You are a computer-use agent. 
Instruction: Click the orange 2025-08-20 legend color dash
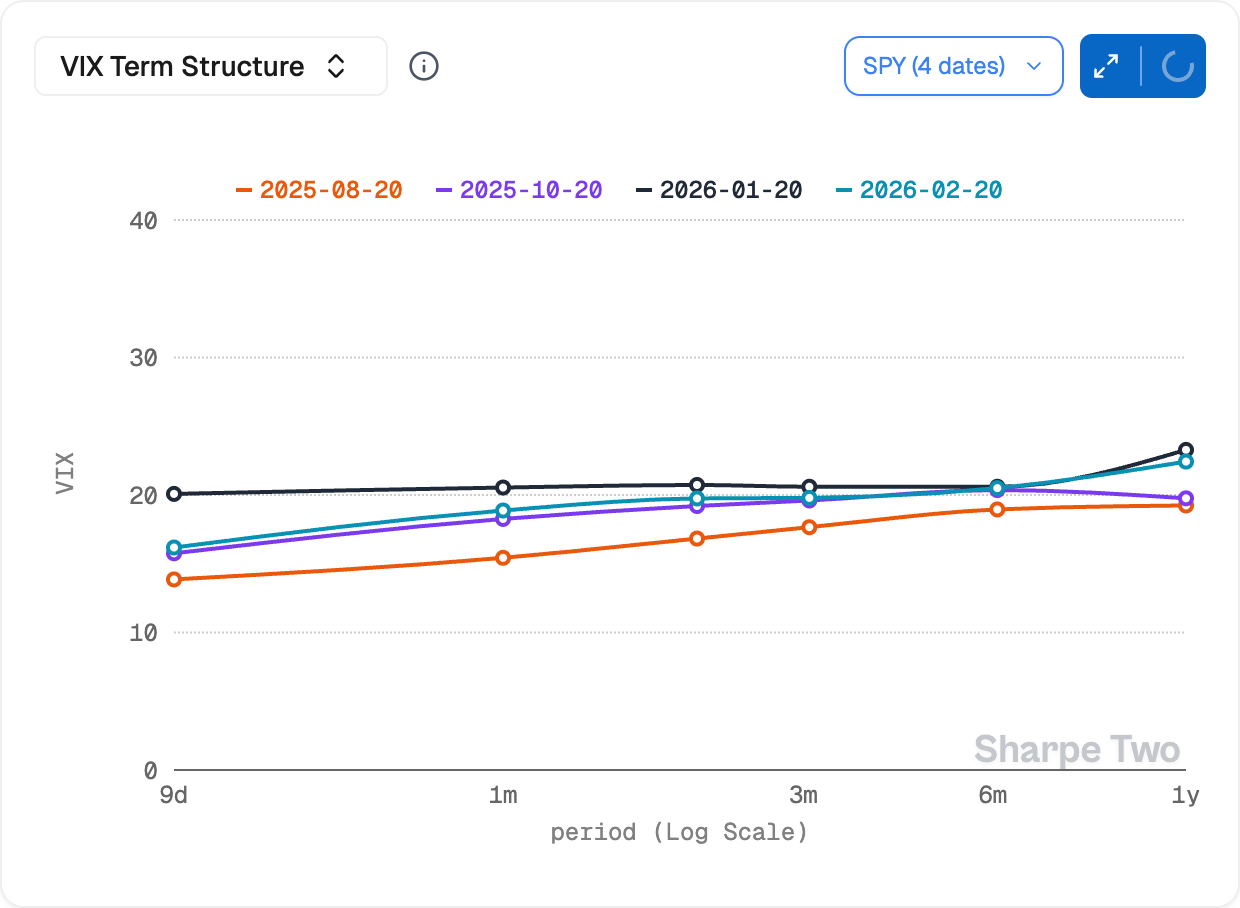point(244,190)
